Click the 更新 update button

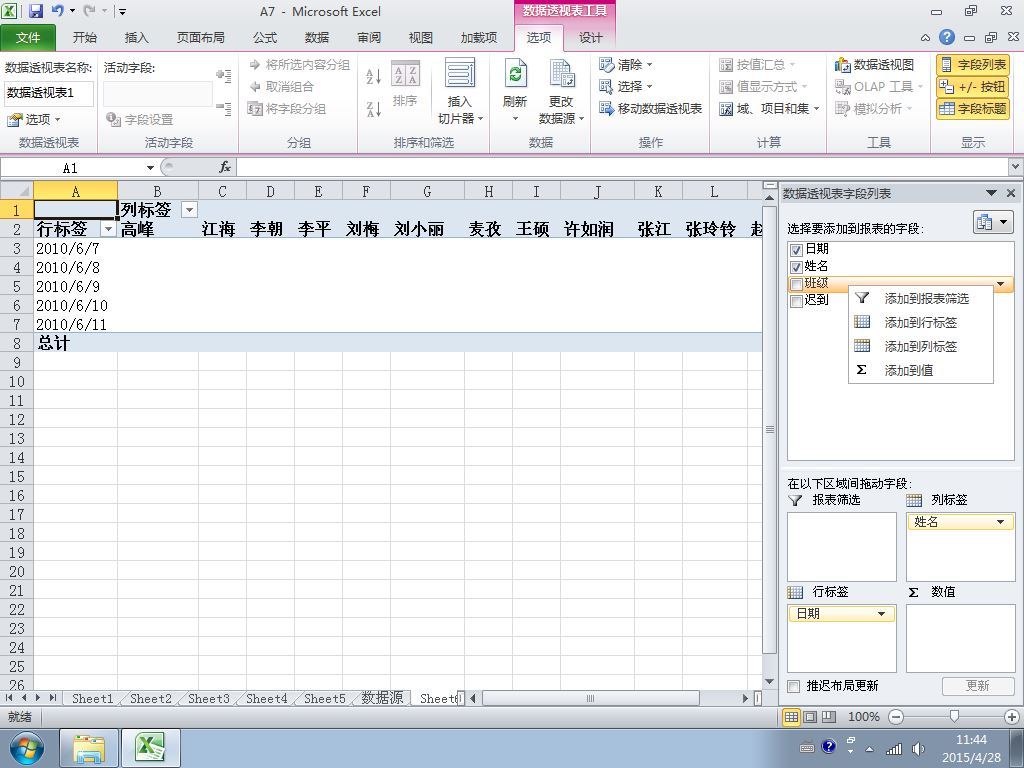(978, 686)
